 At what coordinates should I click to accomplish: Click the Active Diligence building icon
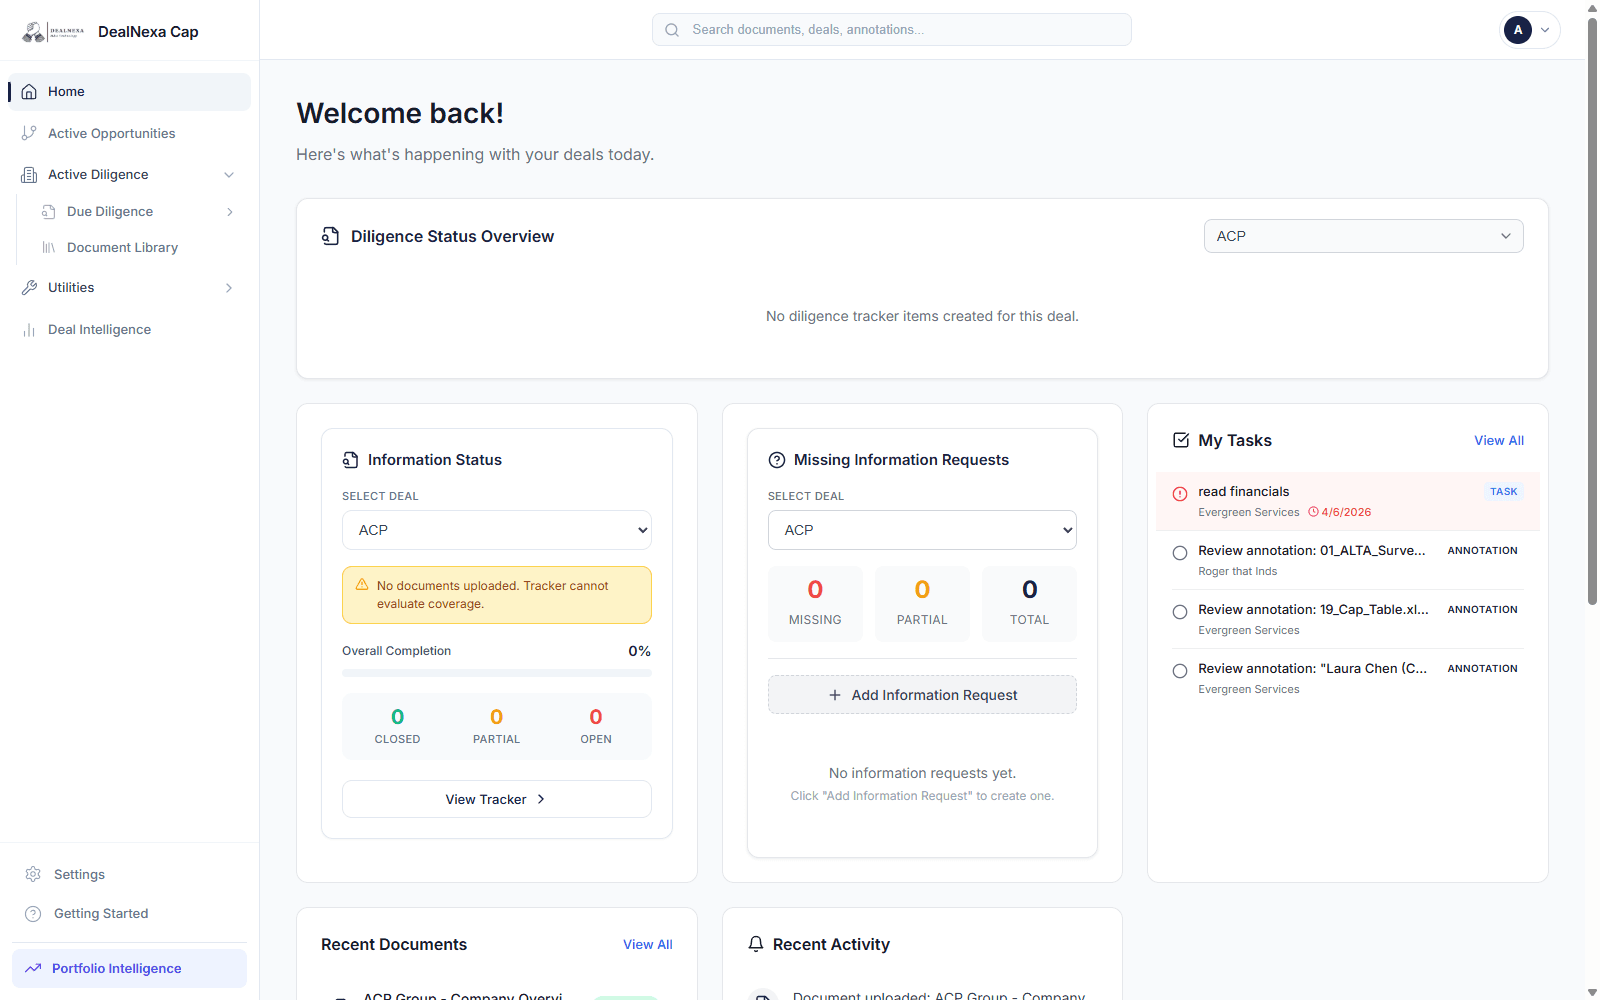[29, 175]
